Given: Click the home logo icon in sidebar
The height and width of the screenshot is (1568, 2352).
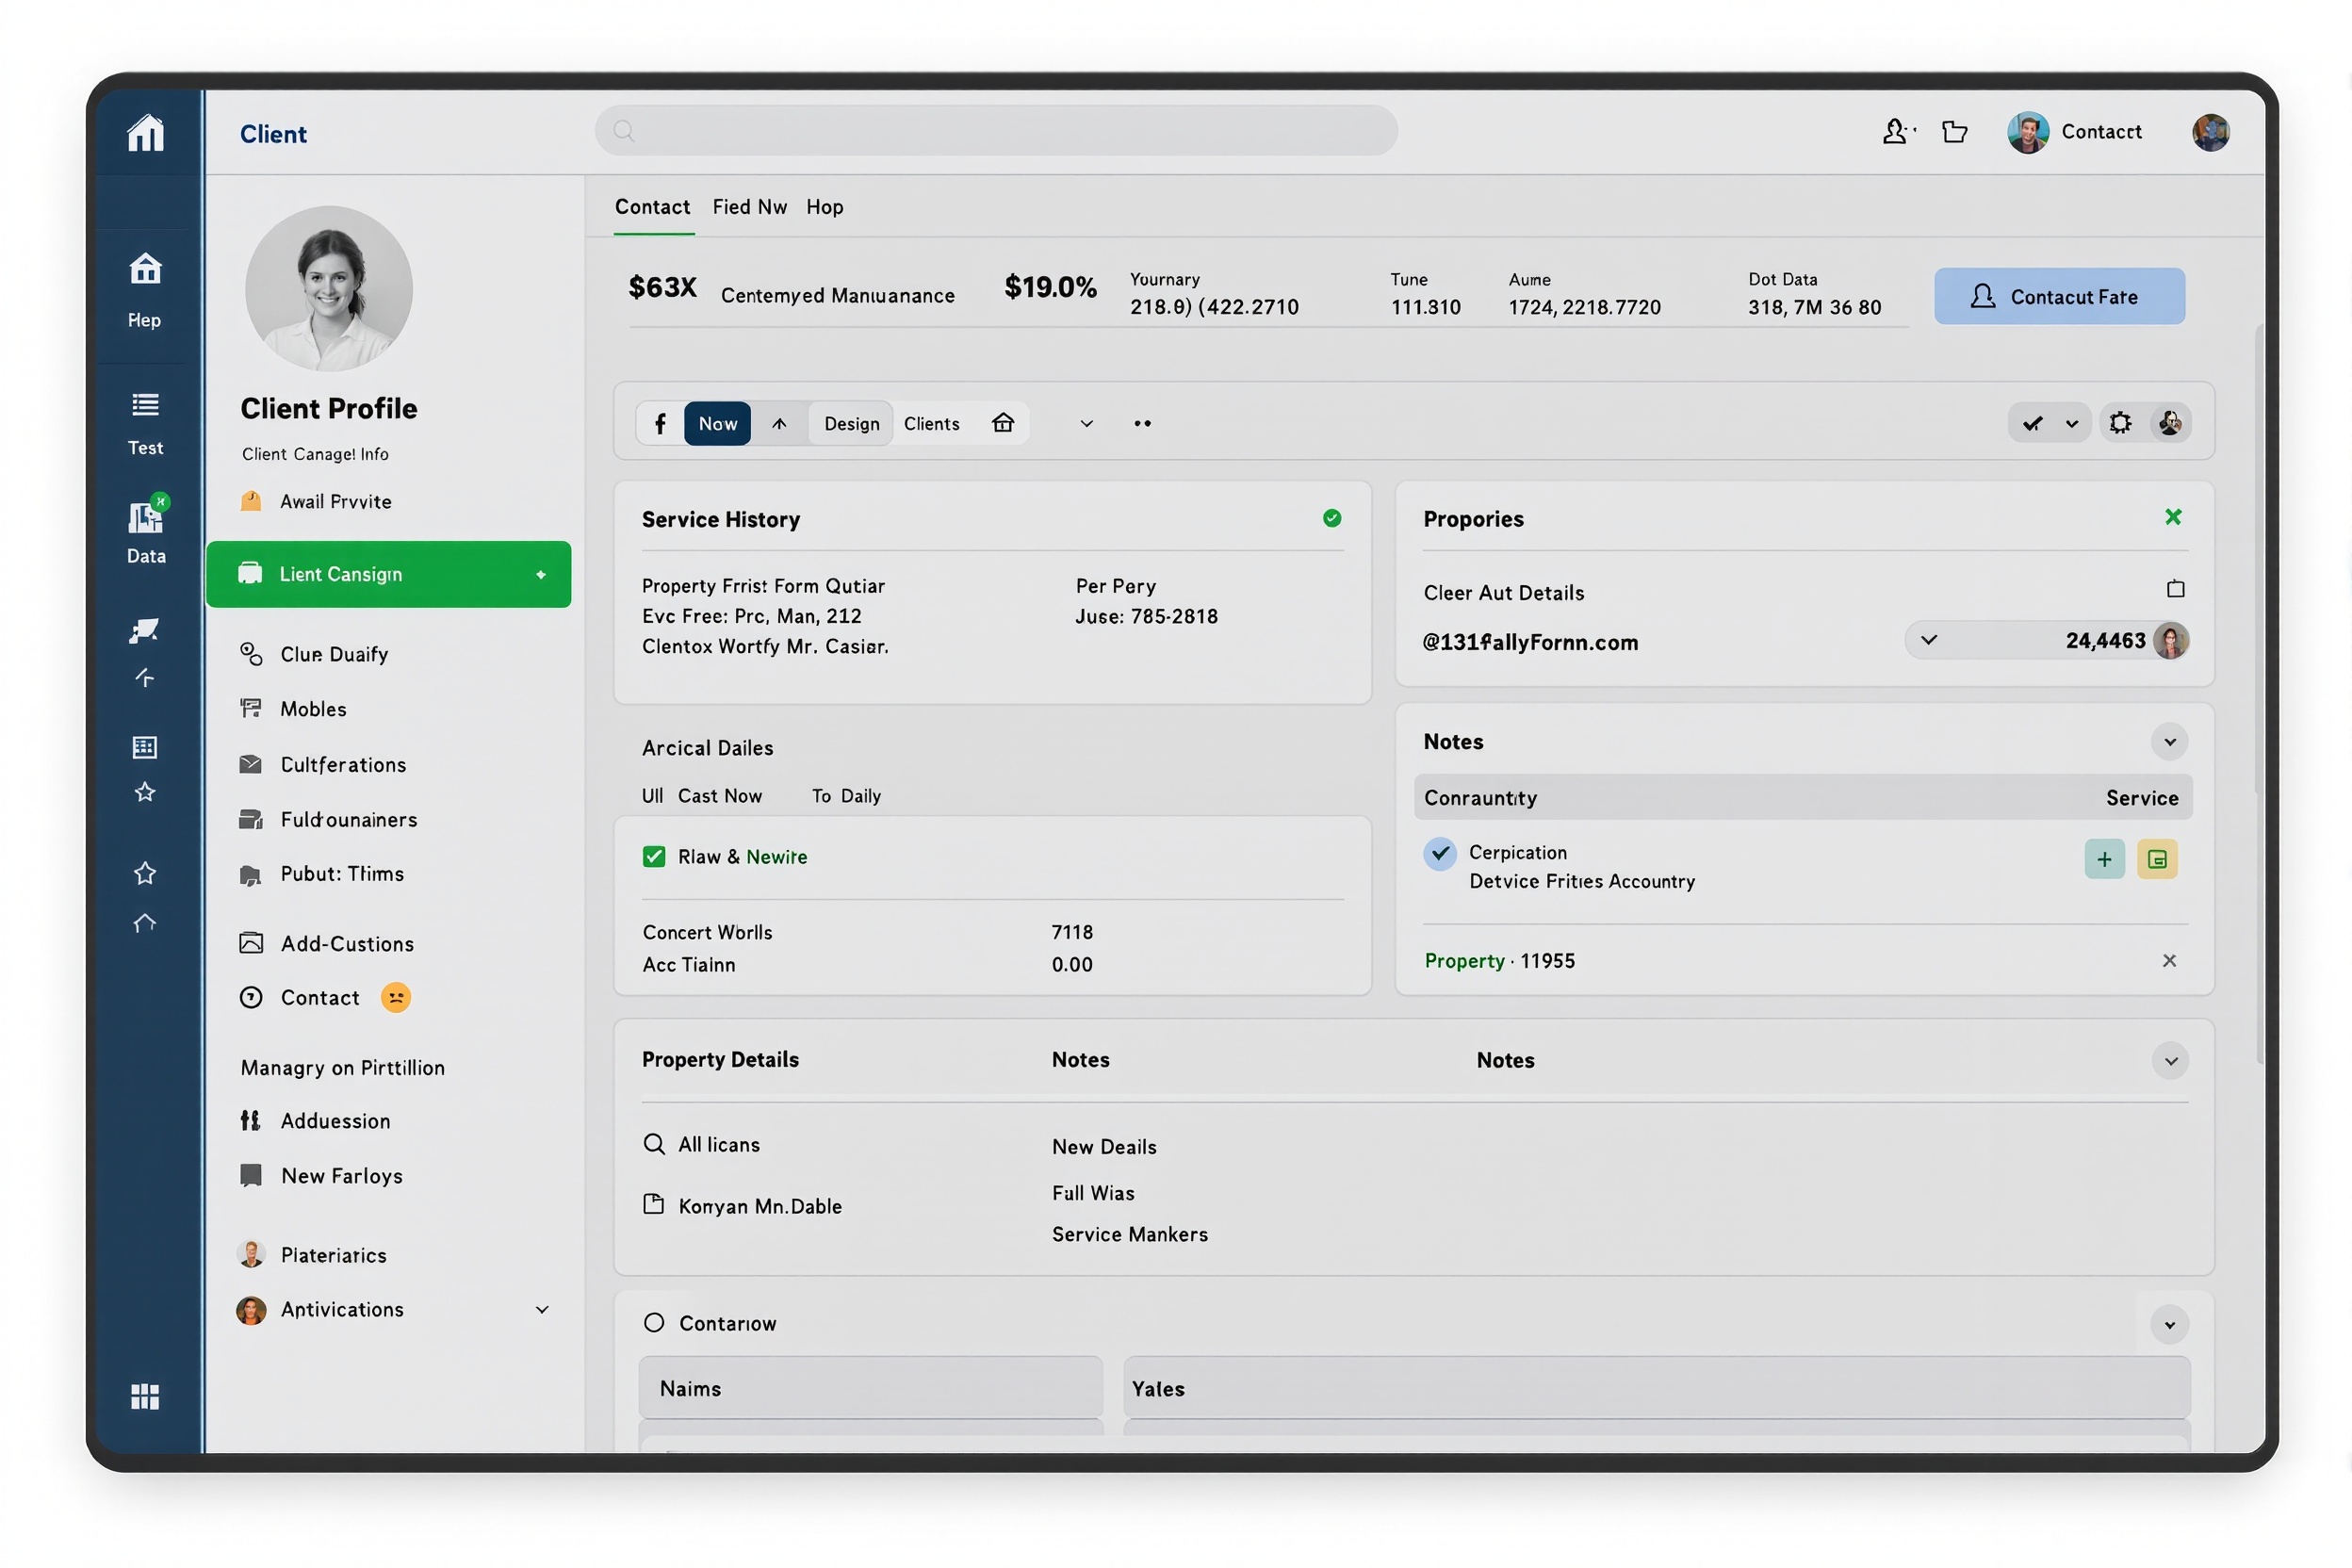Looking at the screenshot, I should (x=145, y=132).
